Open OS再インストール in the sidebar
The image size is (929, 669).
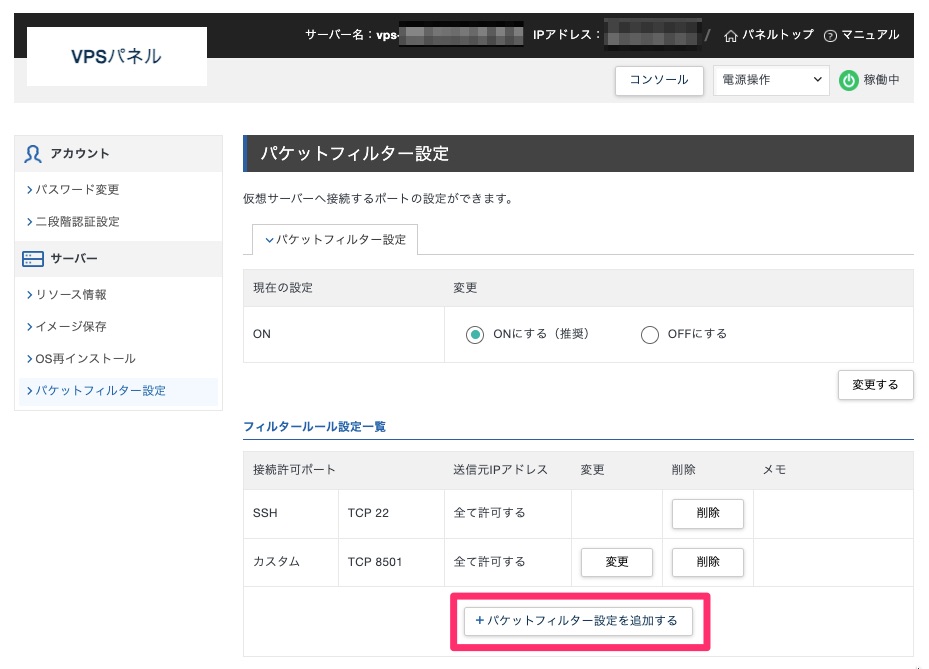tap(85, 359)
